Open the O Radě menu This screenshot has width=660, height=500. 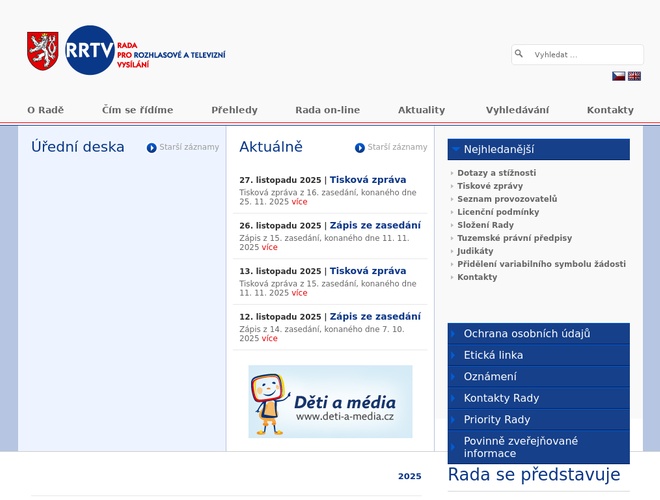coord(45,110)
